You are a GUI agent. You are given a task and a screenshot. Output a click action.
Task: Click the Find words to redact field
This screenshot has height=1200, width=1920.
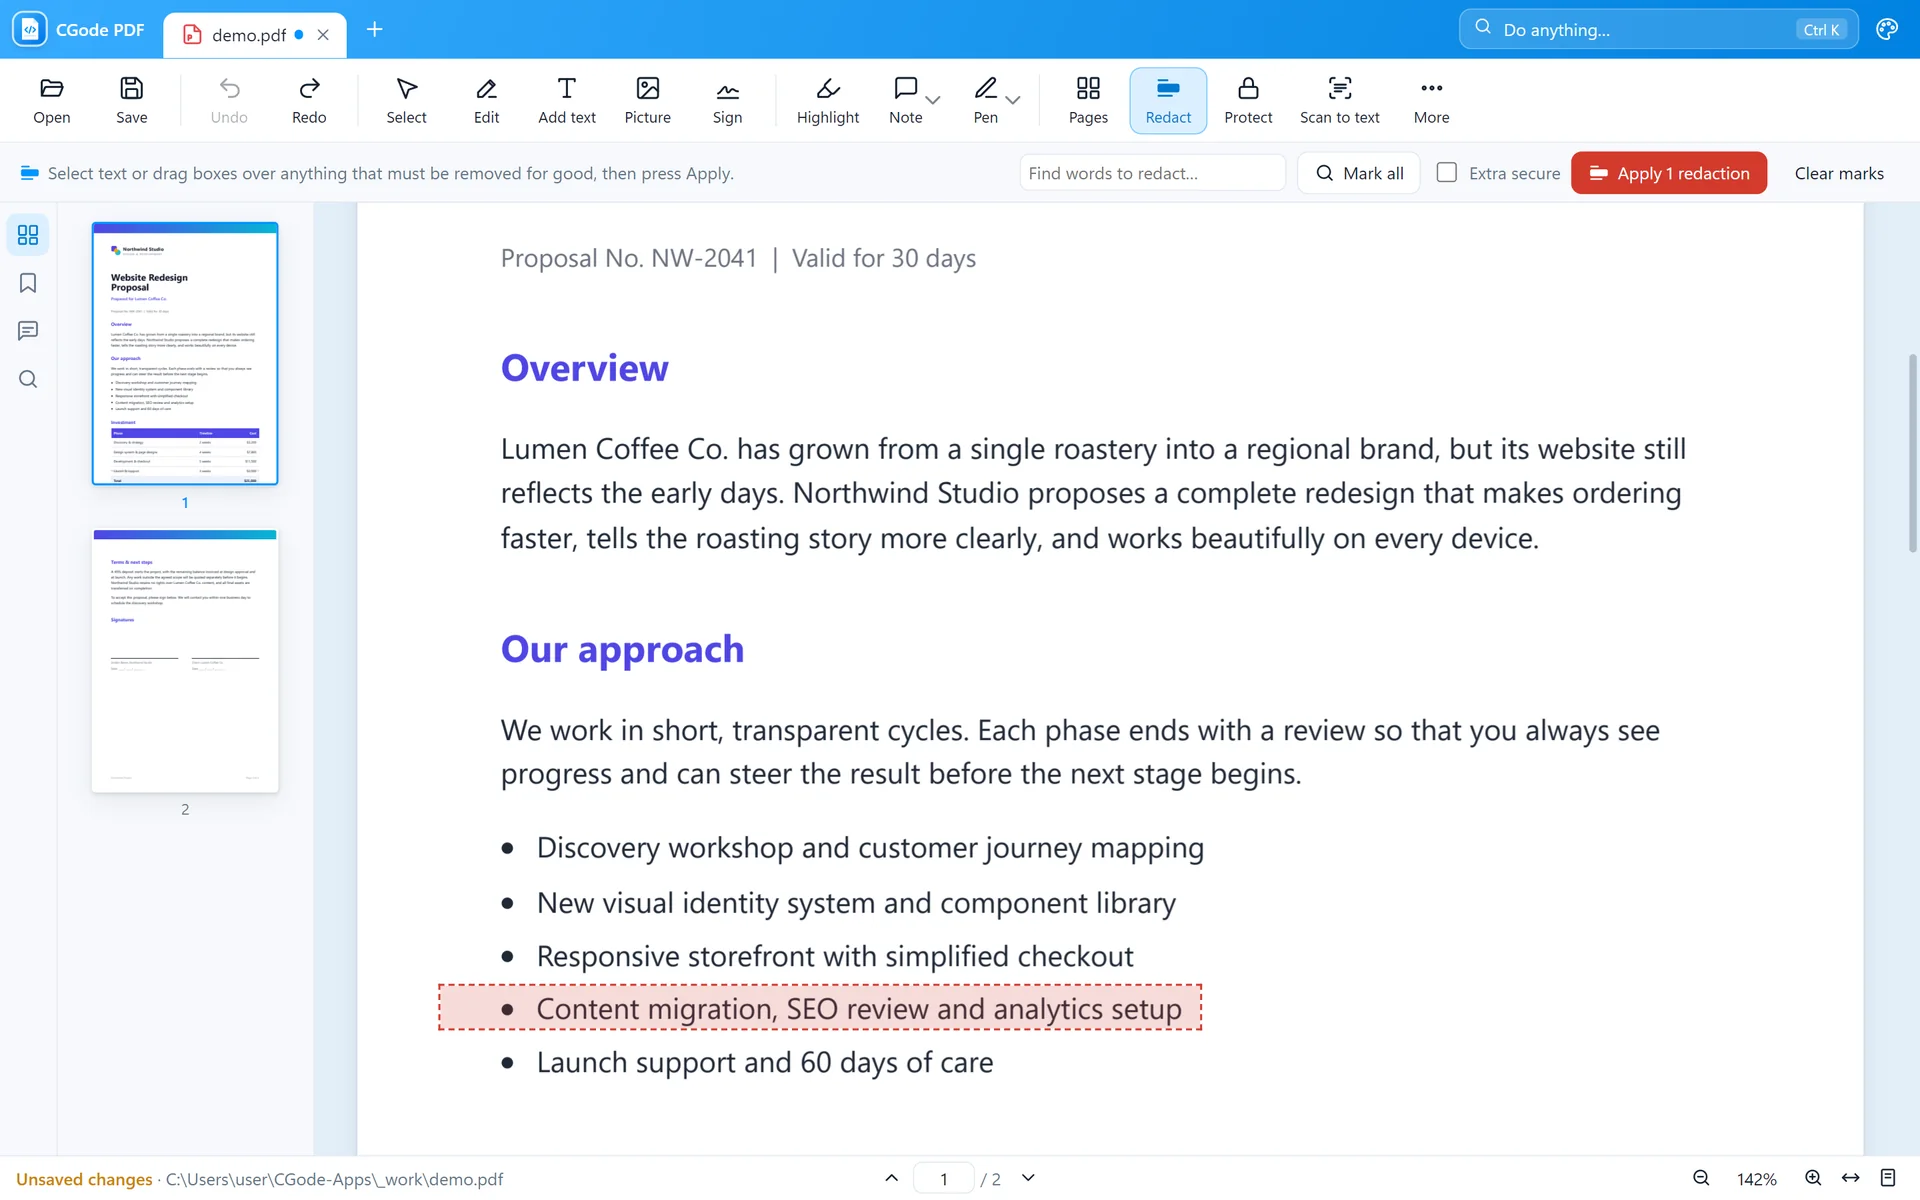(x=1153, y=173)
